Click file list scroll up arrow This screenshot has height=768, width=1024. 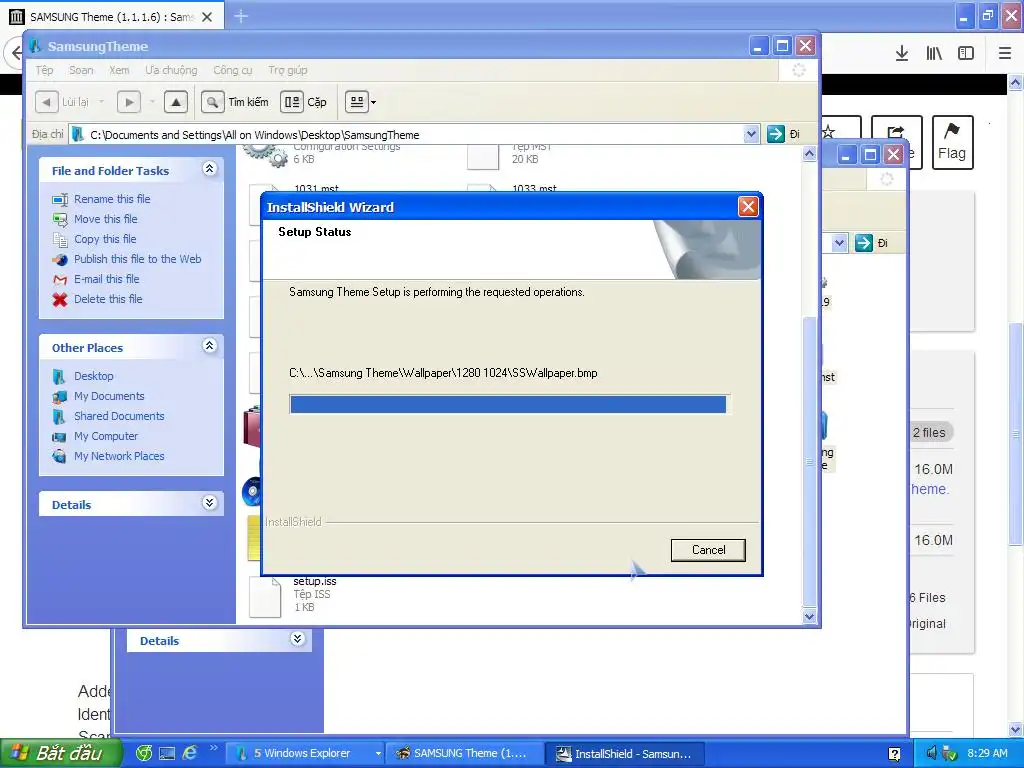pyautogui.click(x=809, y=154)
